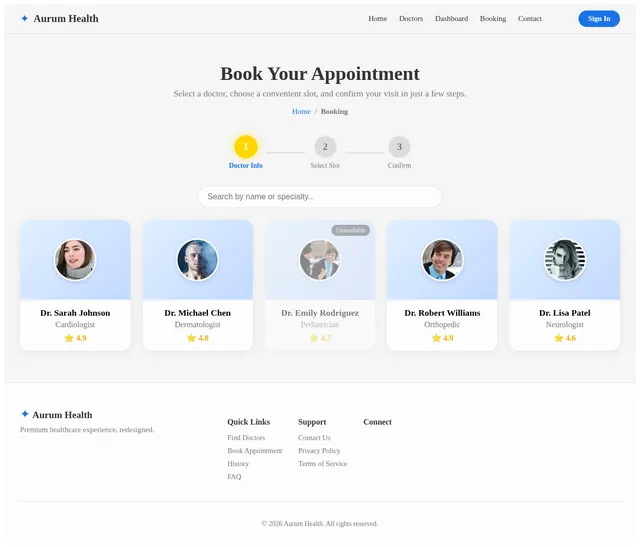Click the Unavailable badge on Emily Rodriguez card
640x547 pixels.
(351, 230)
